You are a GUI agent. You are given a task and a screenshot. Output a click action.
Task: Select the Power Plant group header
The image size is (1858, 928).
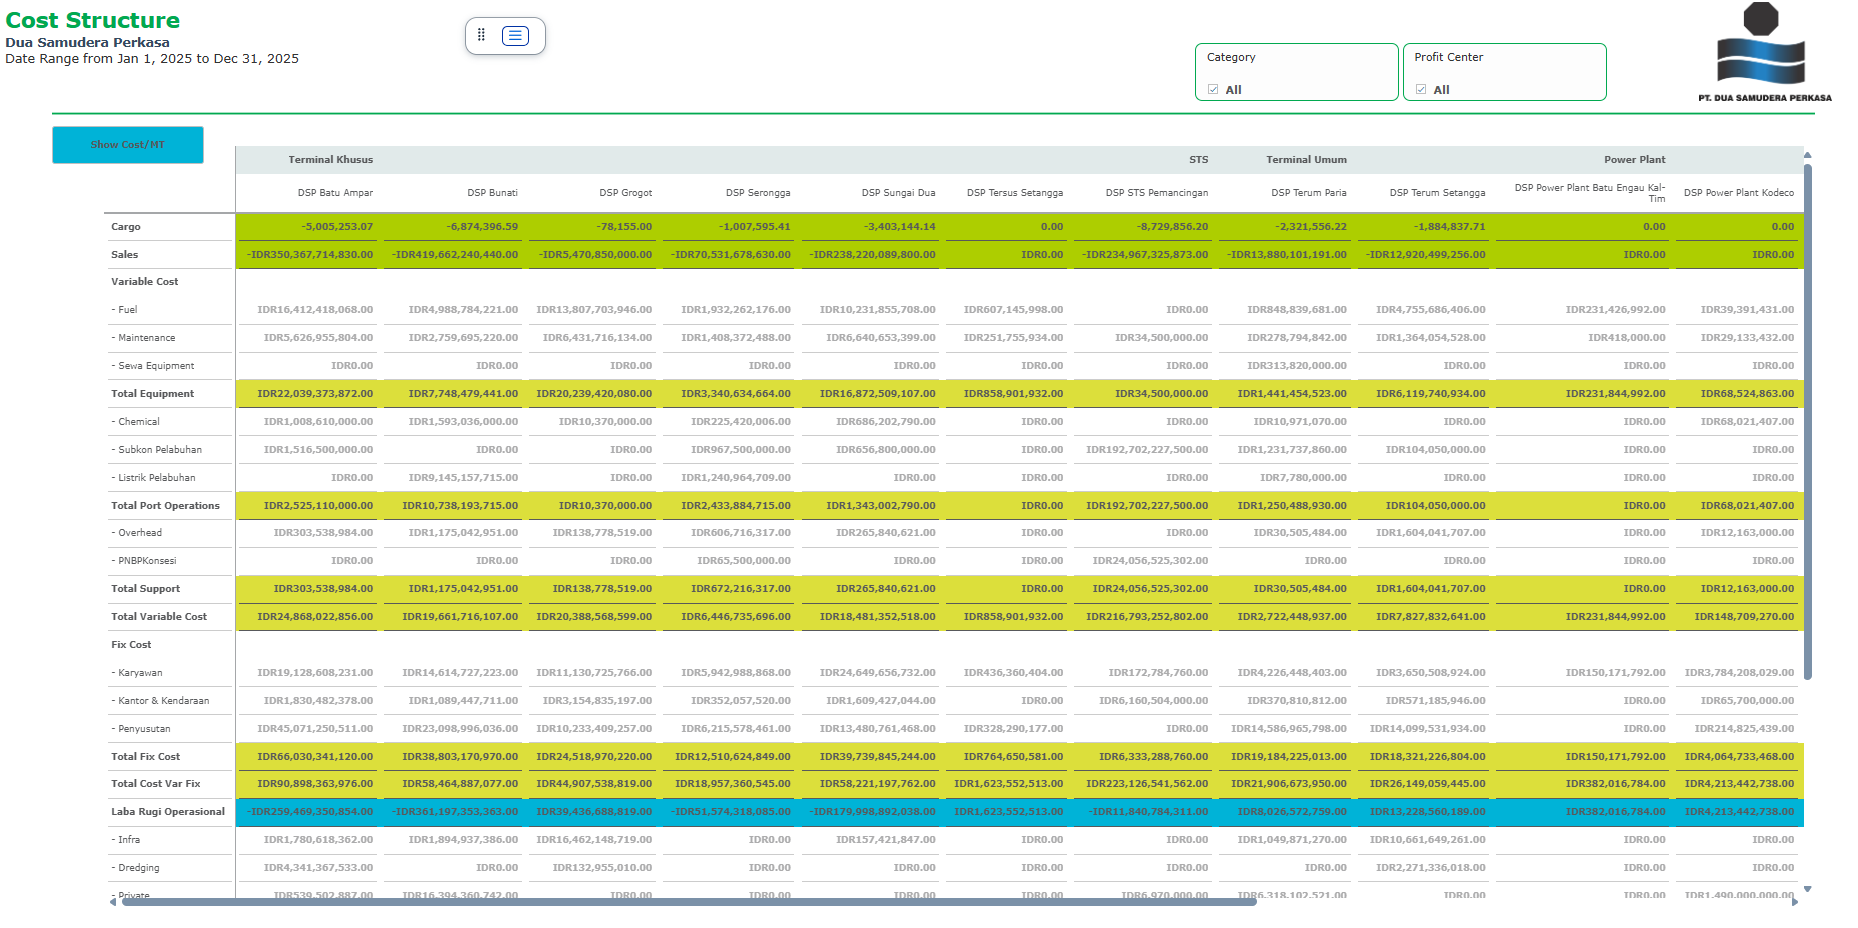point(1634,160)
